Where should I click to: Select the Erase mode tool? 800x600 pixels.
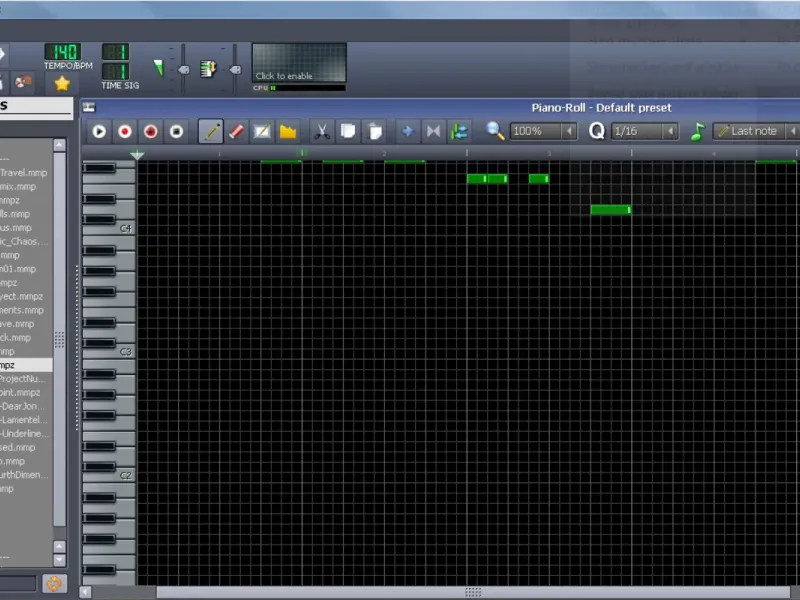tap(236, 132)
